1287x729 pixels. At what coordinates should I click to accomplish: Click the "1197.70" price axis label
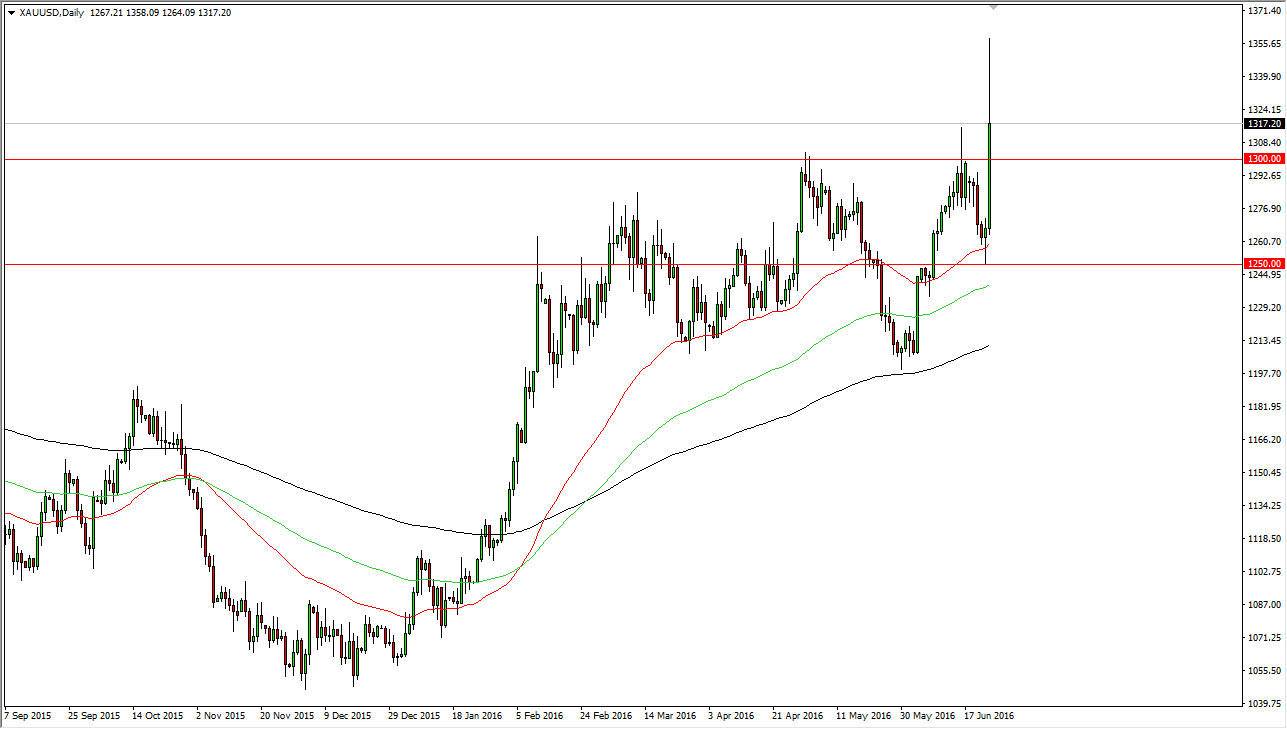[x=1264, y=374]
